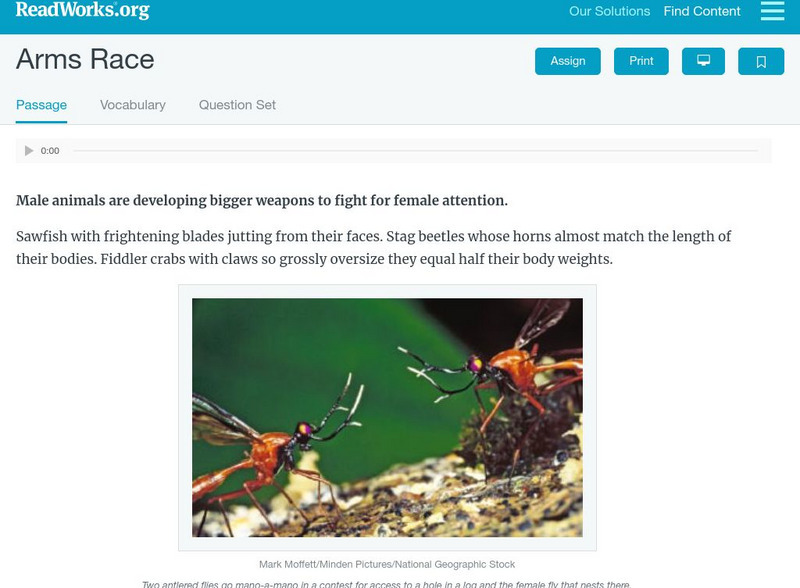Bookmark this article with the bookmark icon
Image resolution: width=800 pixels, height=588 pixels.
click(x=761, y=61)
